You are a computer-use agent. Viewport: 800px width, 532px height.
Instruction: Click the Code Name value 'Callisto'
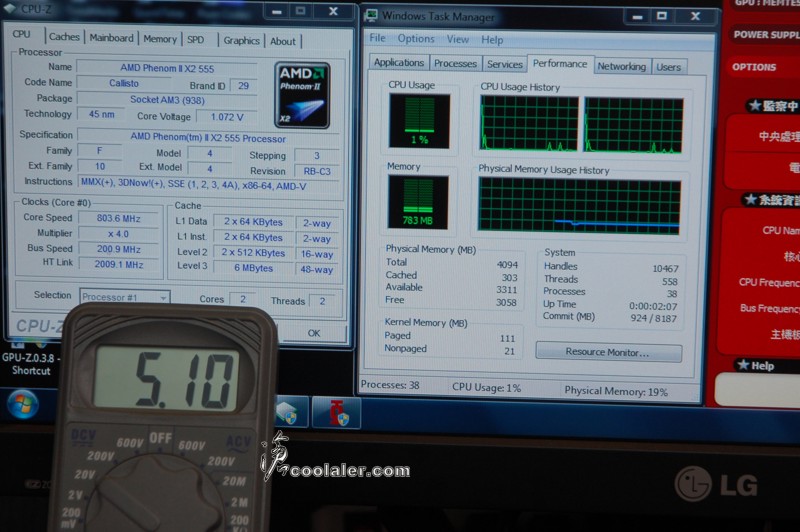coord(124,83)
